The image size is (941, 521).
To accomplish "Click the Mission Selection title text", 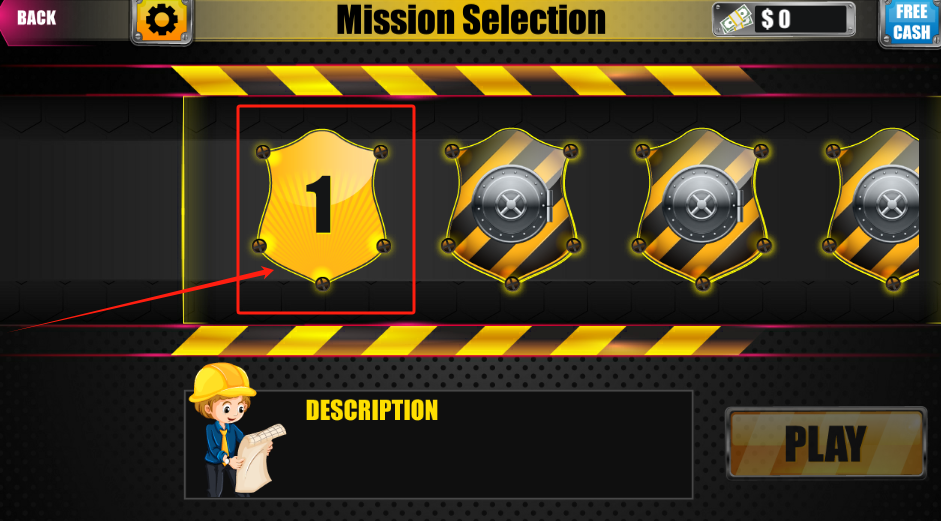I will click(x=470, y=19).
